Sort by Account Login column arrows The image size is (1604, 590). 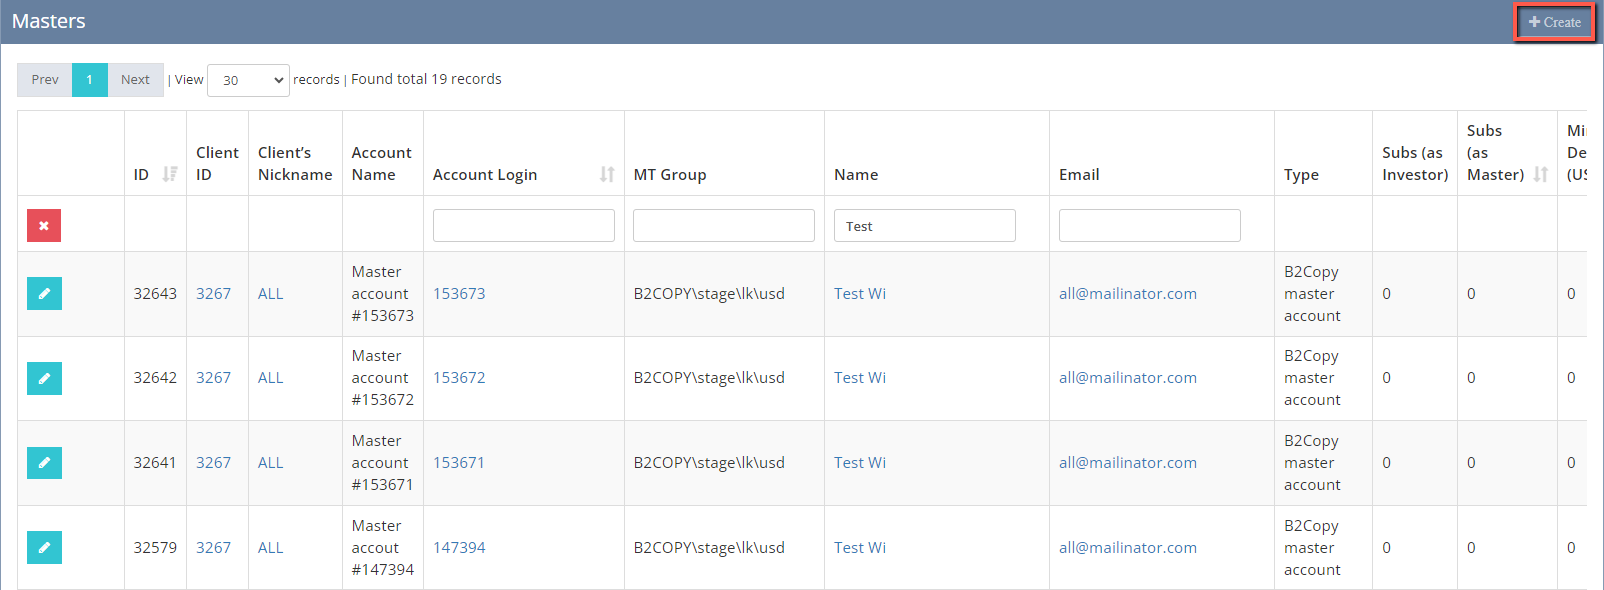point(607,174)
